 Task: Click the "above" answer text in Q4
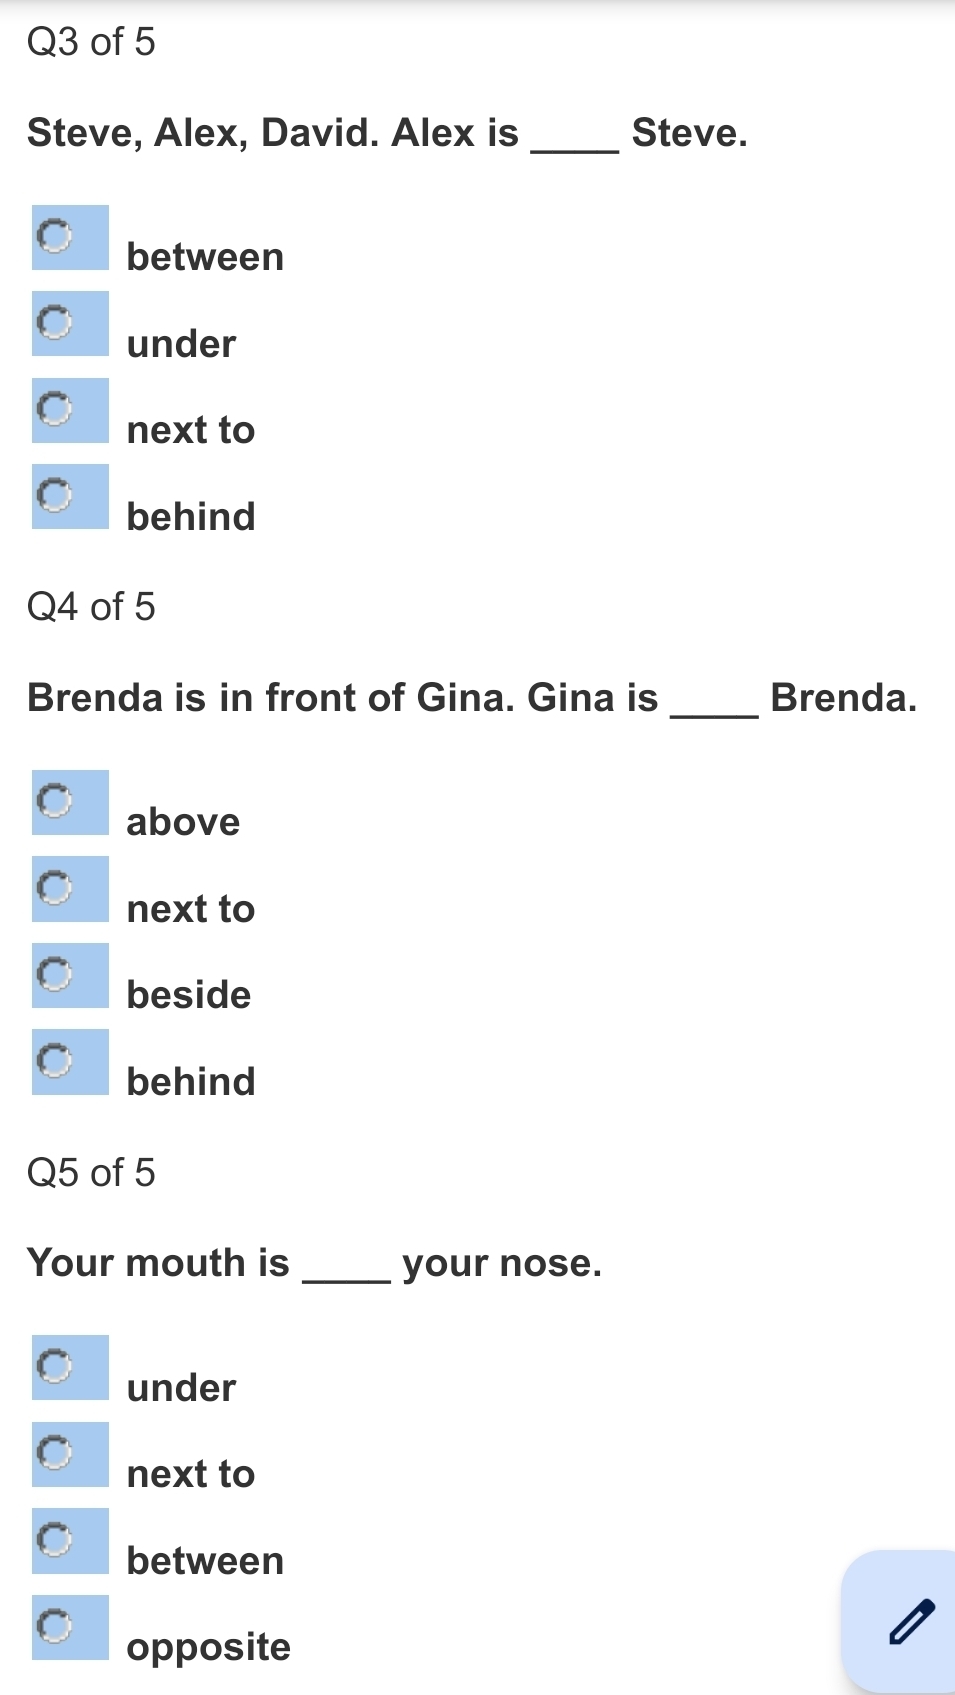(183, 822)
